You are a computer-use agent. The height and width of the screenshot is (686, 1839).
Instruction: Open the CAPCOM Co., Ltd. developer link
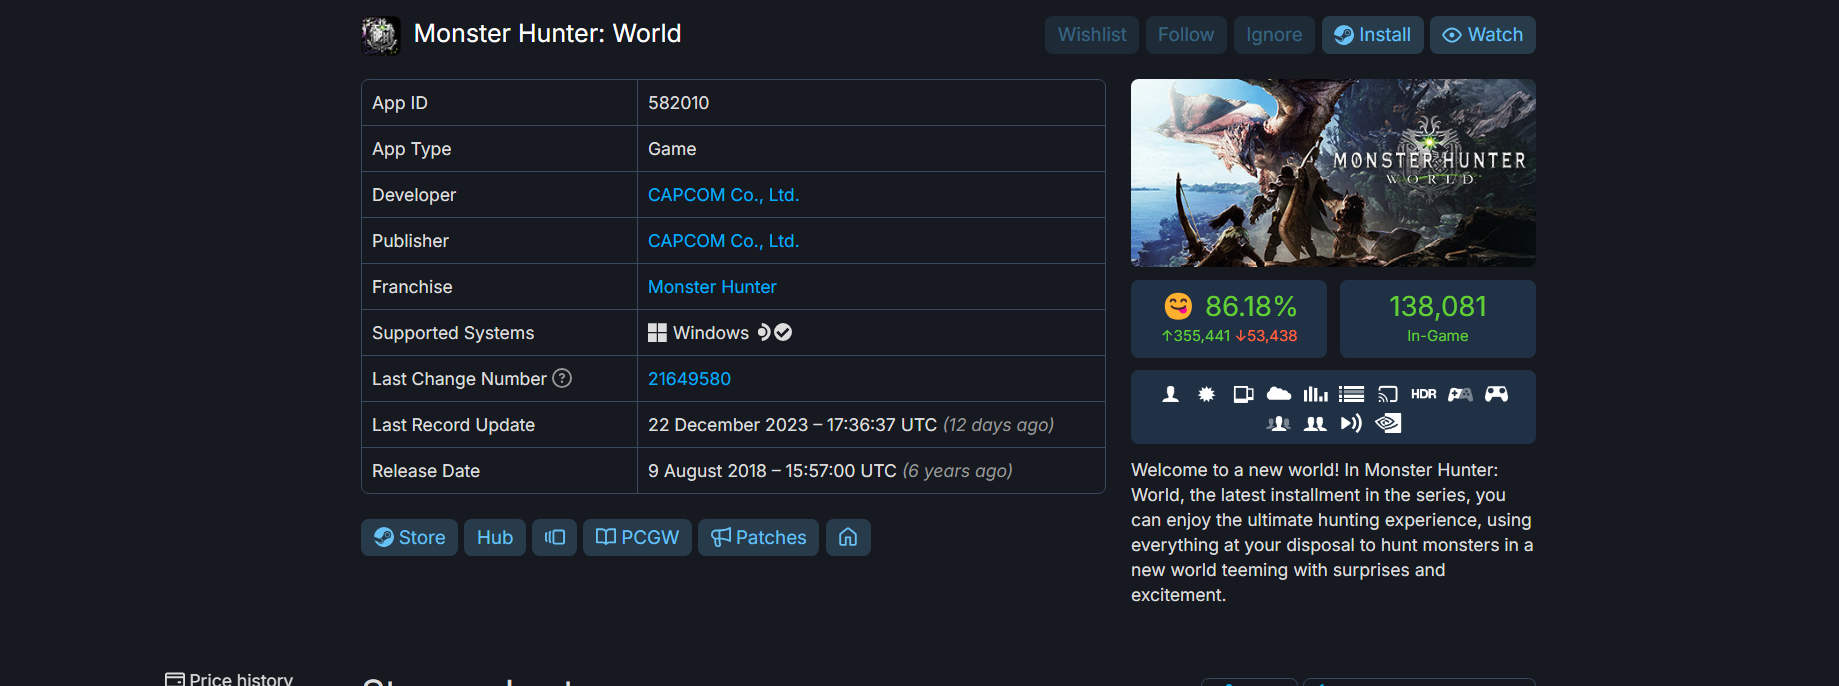tap(723, 195)
